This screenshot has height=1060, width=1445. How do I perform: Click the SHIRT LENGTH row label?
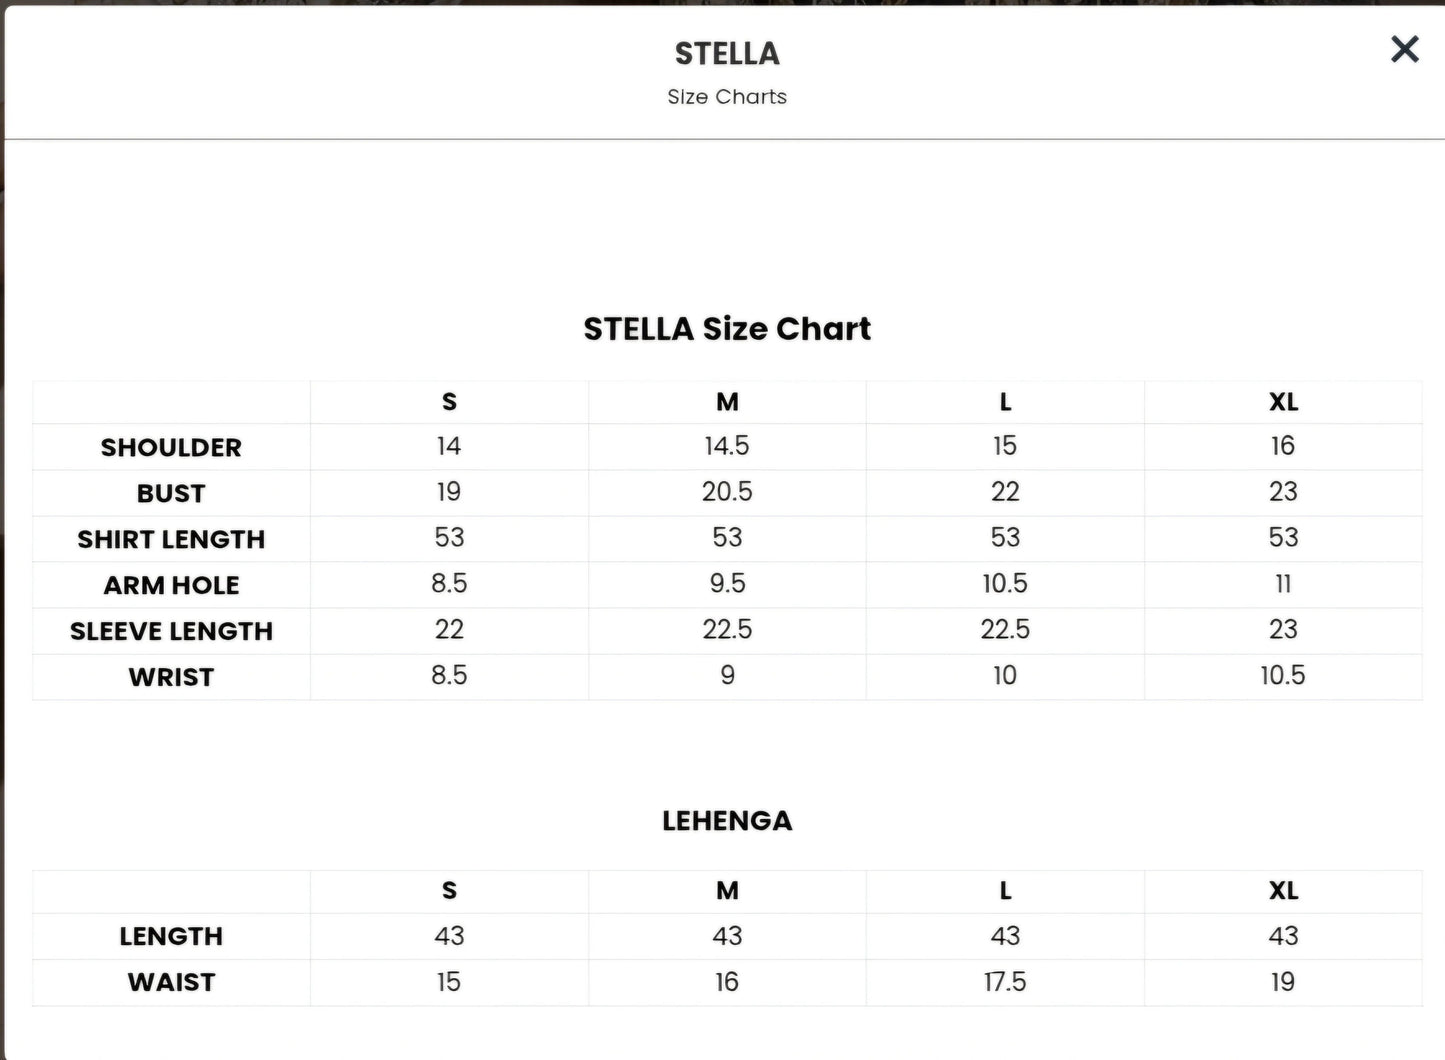point(171,539)
